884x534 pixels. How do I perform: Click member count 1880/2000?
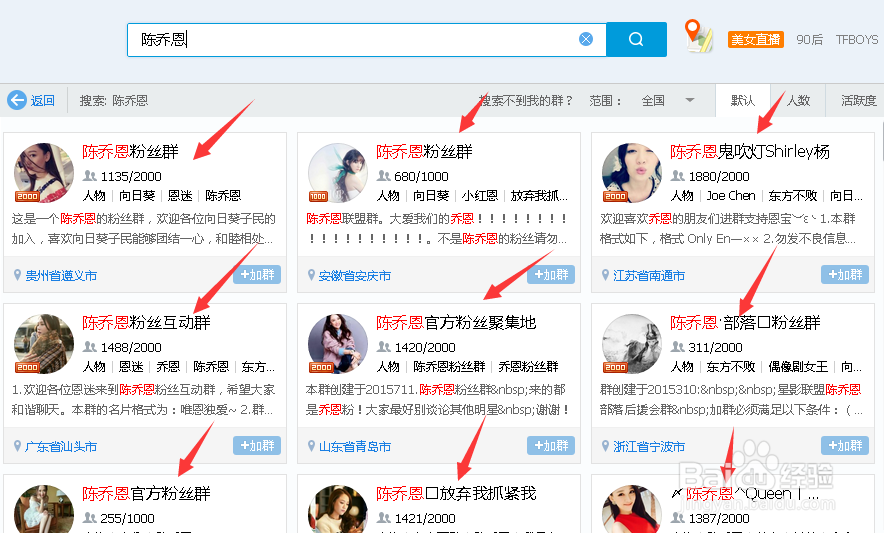click(719, 176)
